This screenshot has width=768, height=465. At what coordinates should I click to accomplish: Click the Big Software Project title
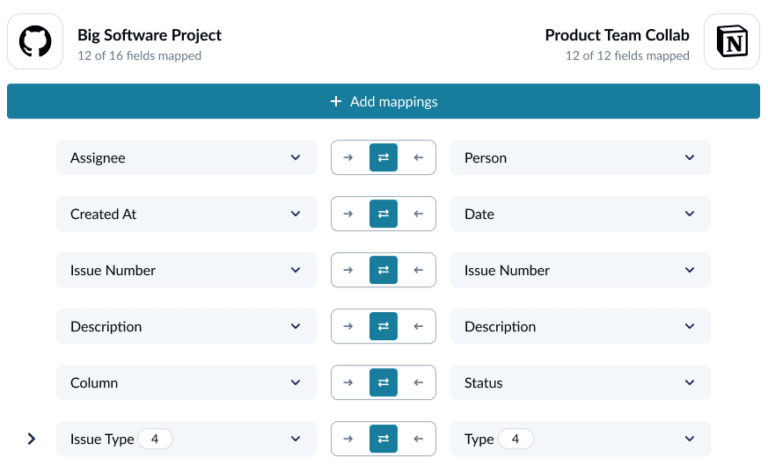pyautogui.click(x=149, y=35)
